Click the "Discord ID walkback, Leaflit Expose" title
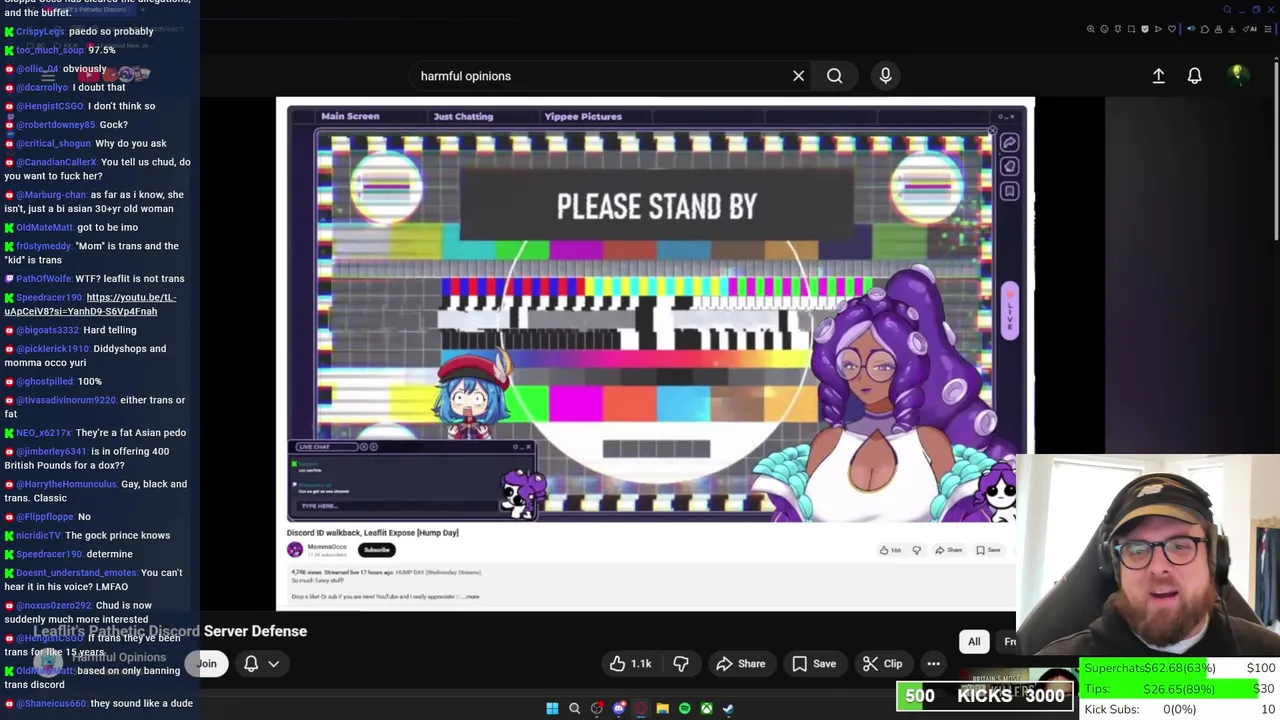1280x720 pixels. click(372, 533)
